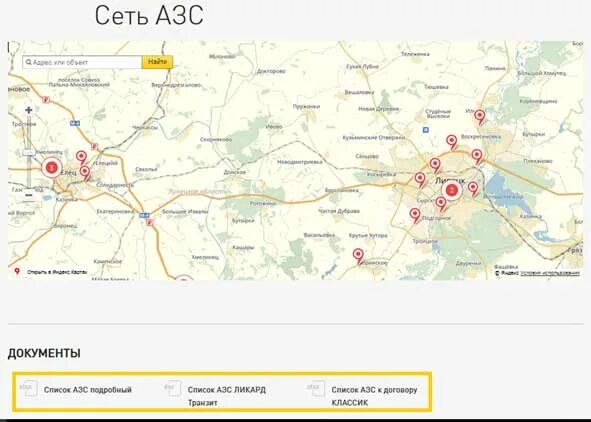Viewport: 591px width, 422px height.
Task: Click the map zoom out minus button
Action: [29, 195]
